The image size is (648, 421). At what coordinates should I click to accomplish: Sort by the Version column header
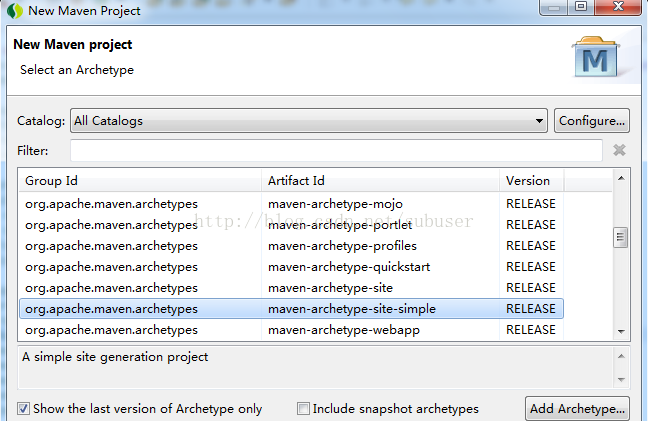tap(531, 181)
